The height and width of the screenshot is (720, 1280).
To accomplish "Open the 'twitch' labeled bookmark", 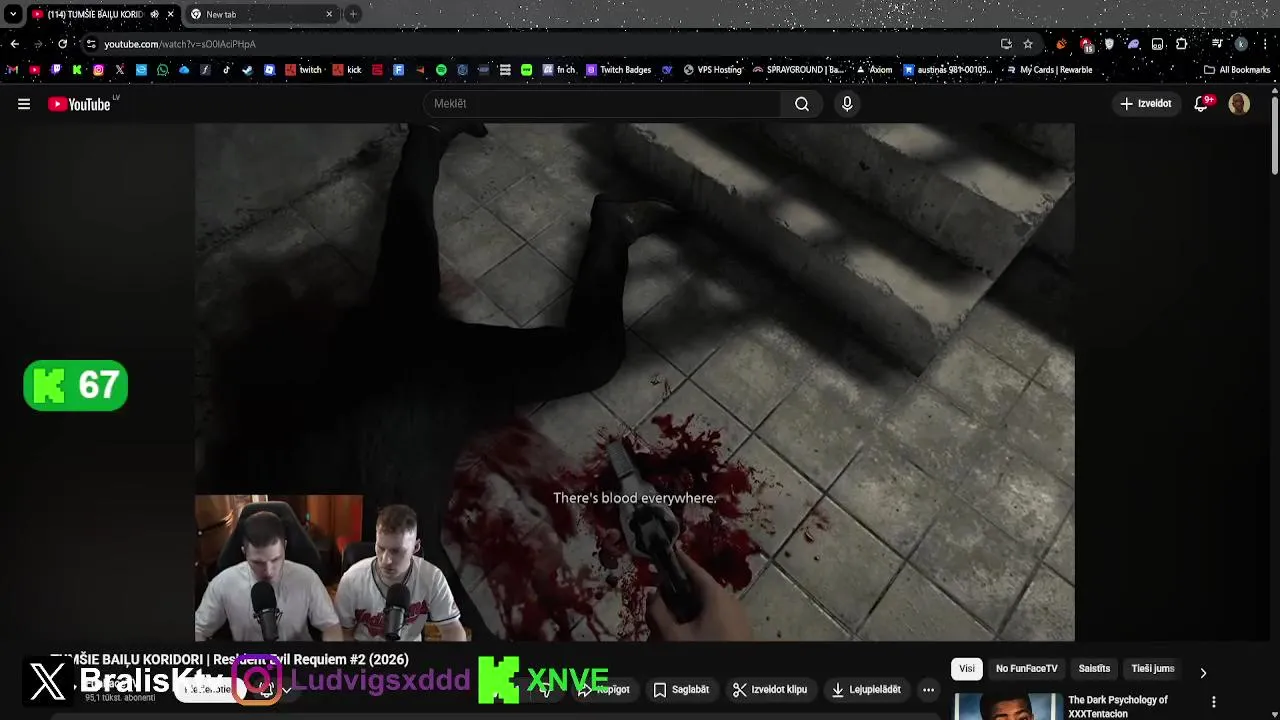I will coord(304,70).
